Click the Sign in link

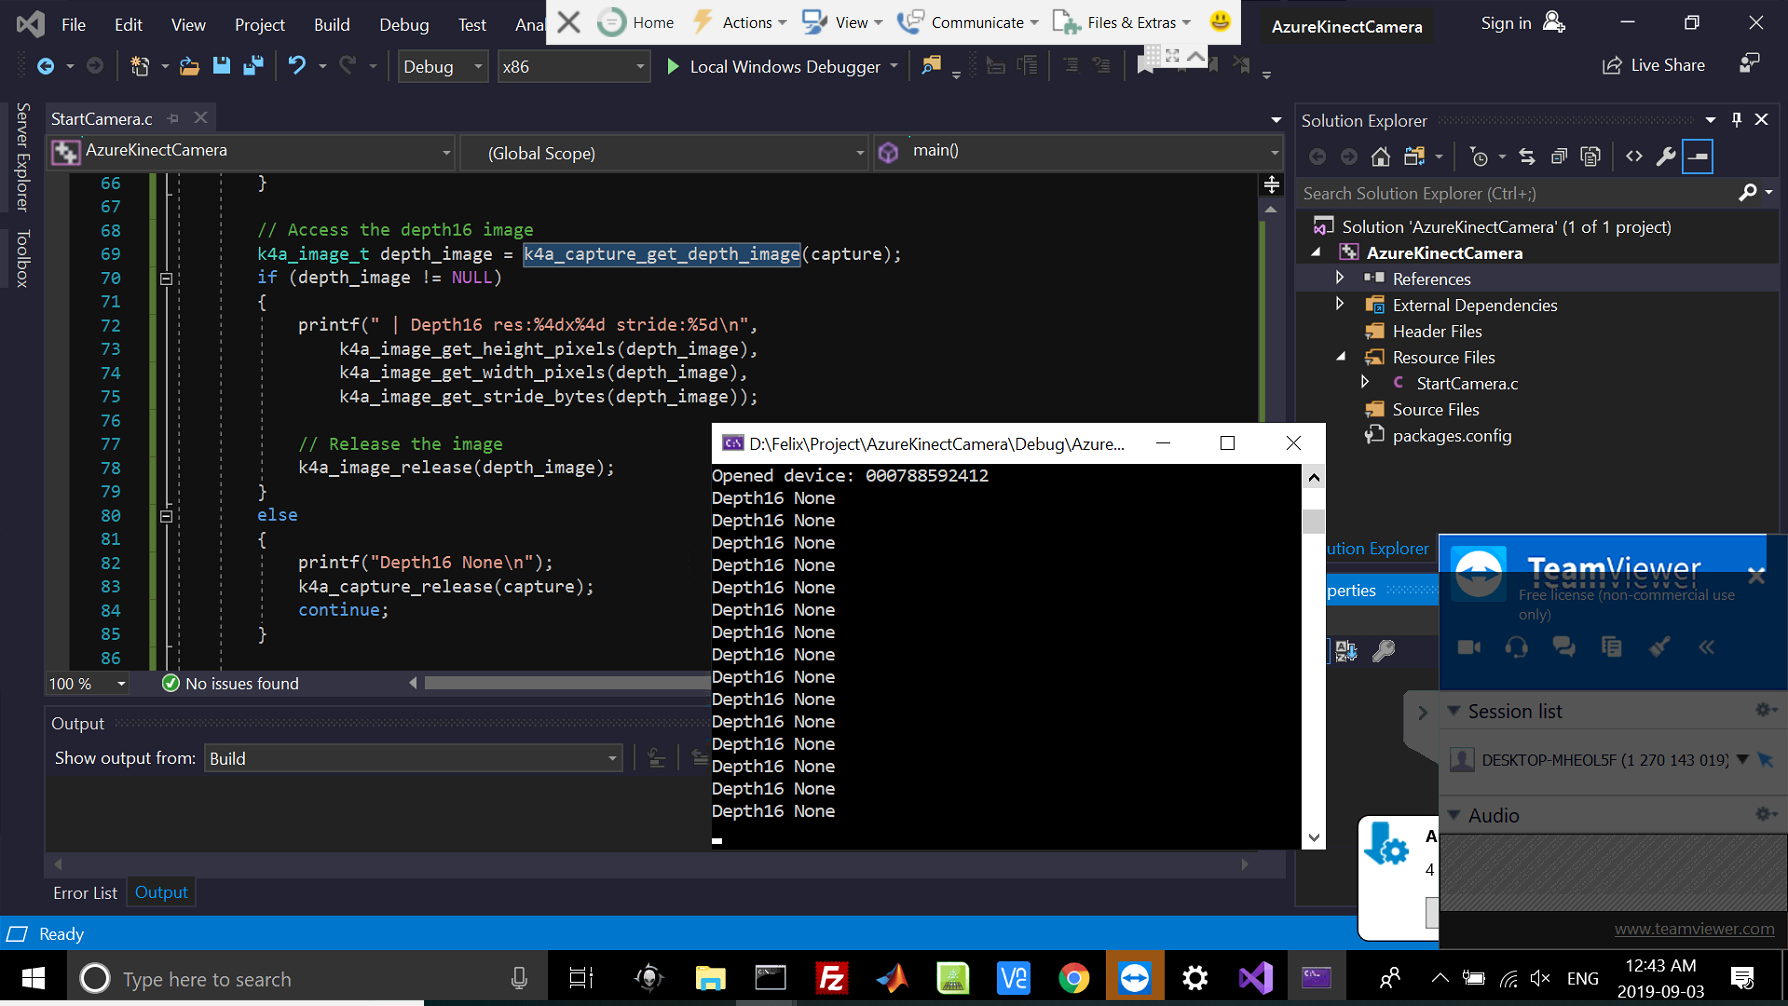click(x=1505, y=23)
